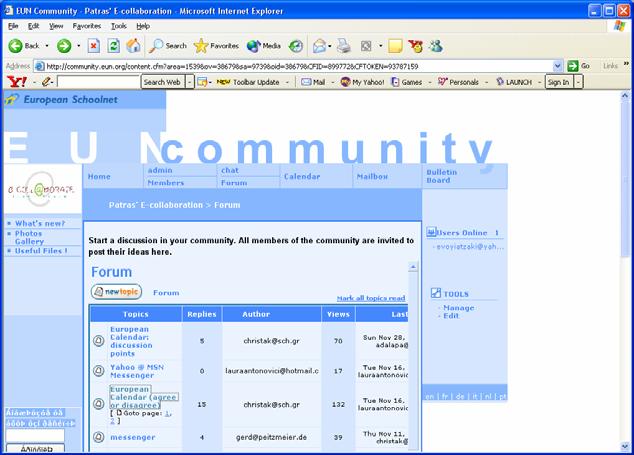
Task: Go to page 2 of agree or disagree topic
Action: tap(112, 421)
